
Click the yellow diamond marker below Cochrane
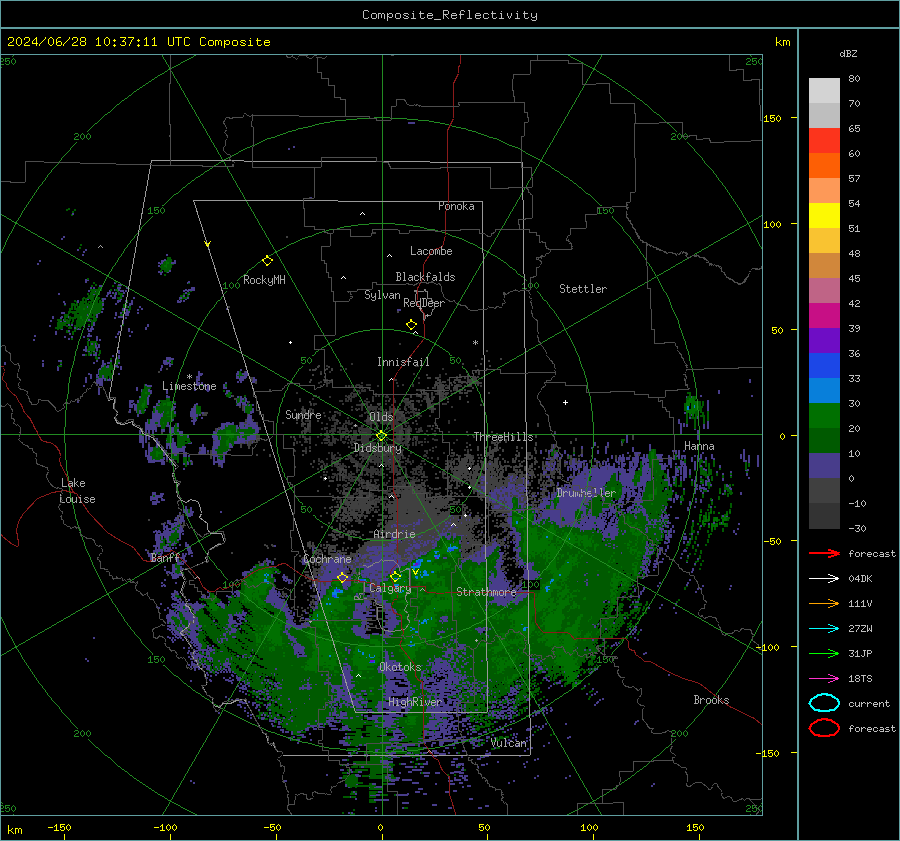coord(342,577)
